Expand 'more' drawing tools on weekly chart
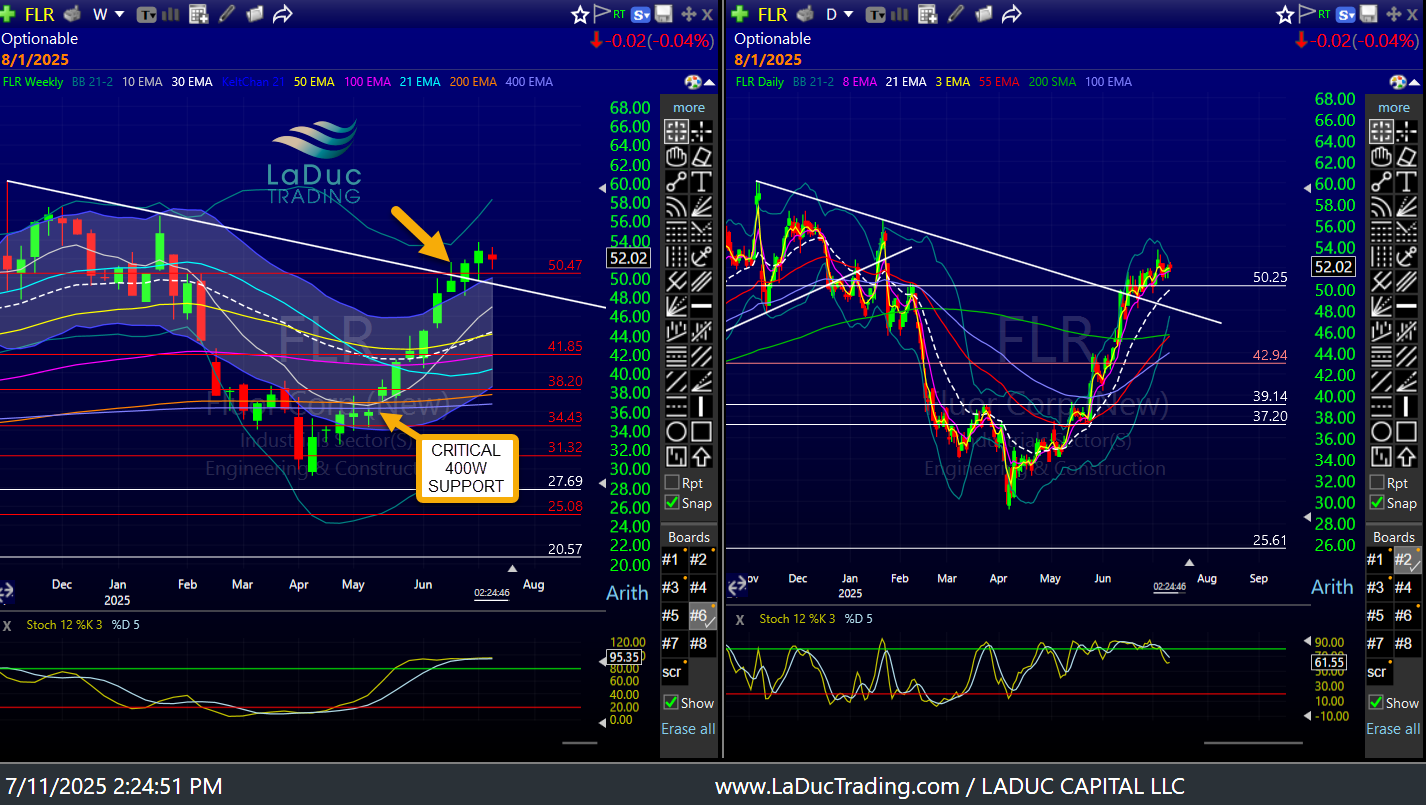 point(689,107)
